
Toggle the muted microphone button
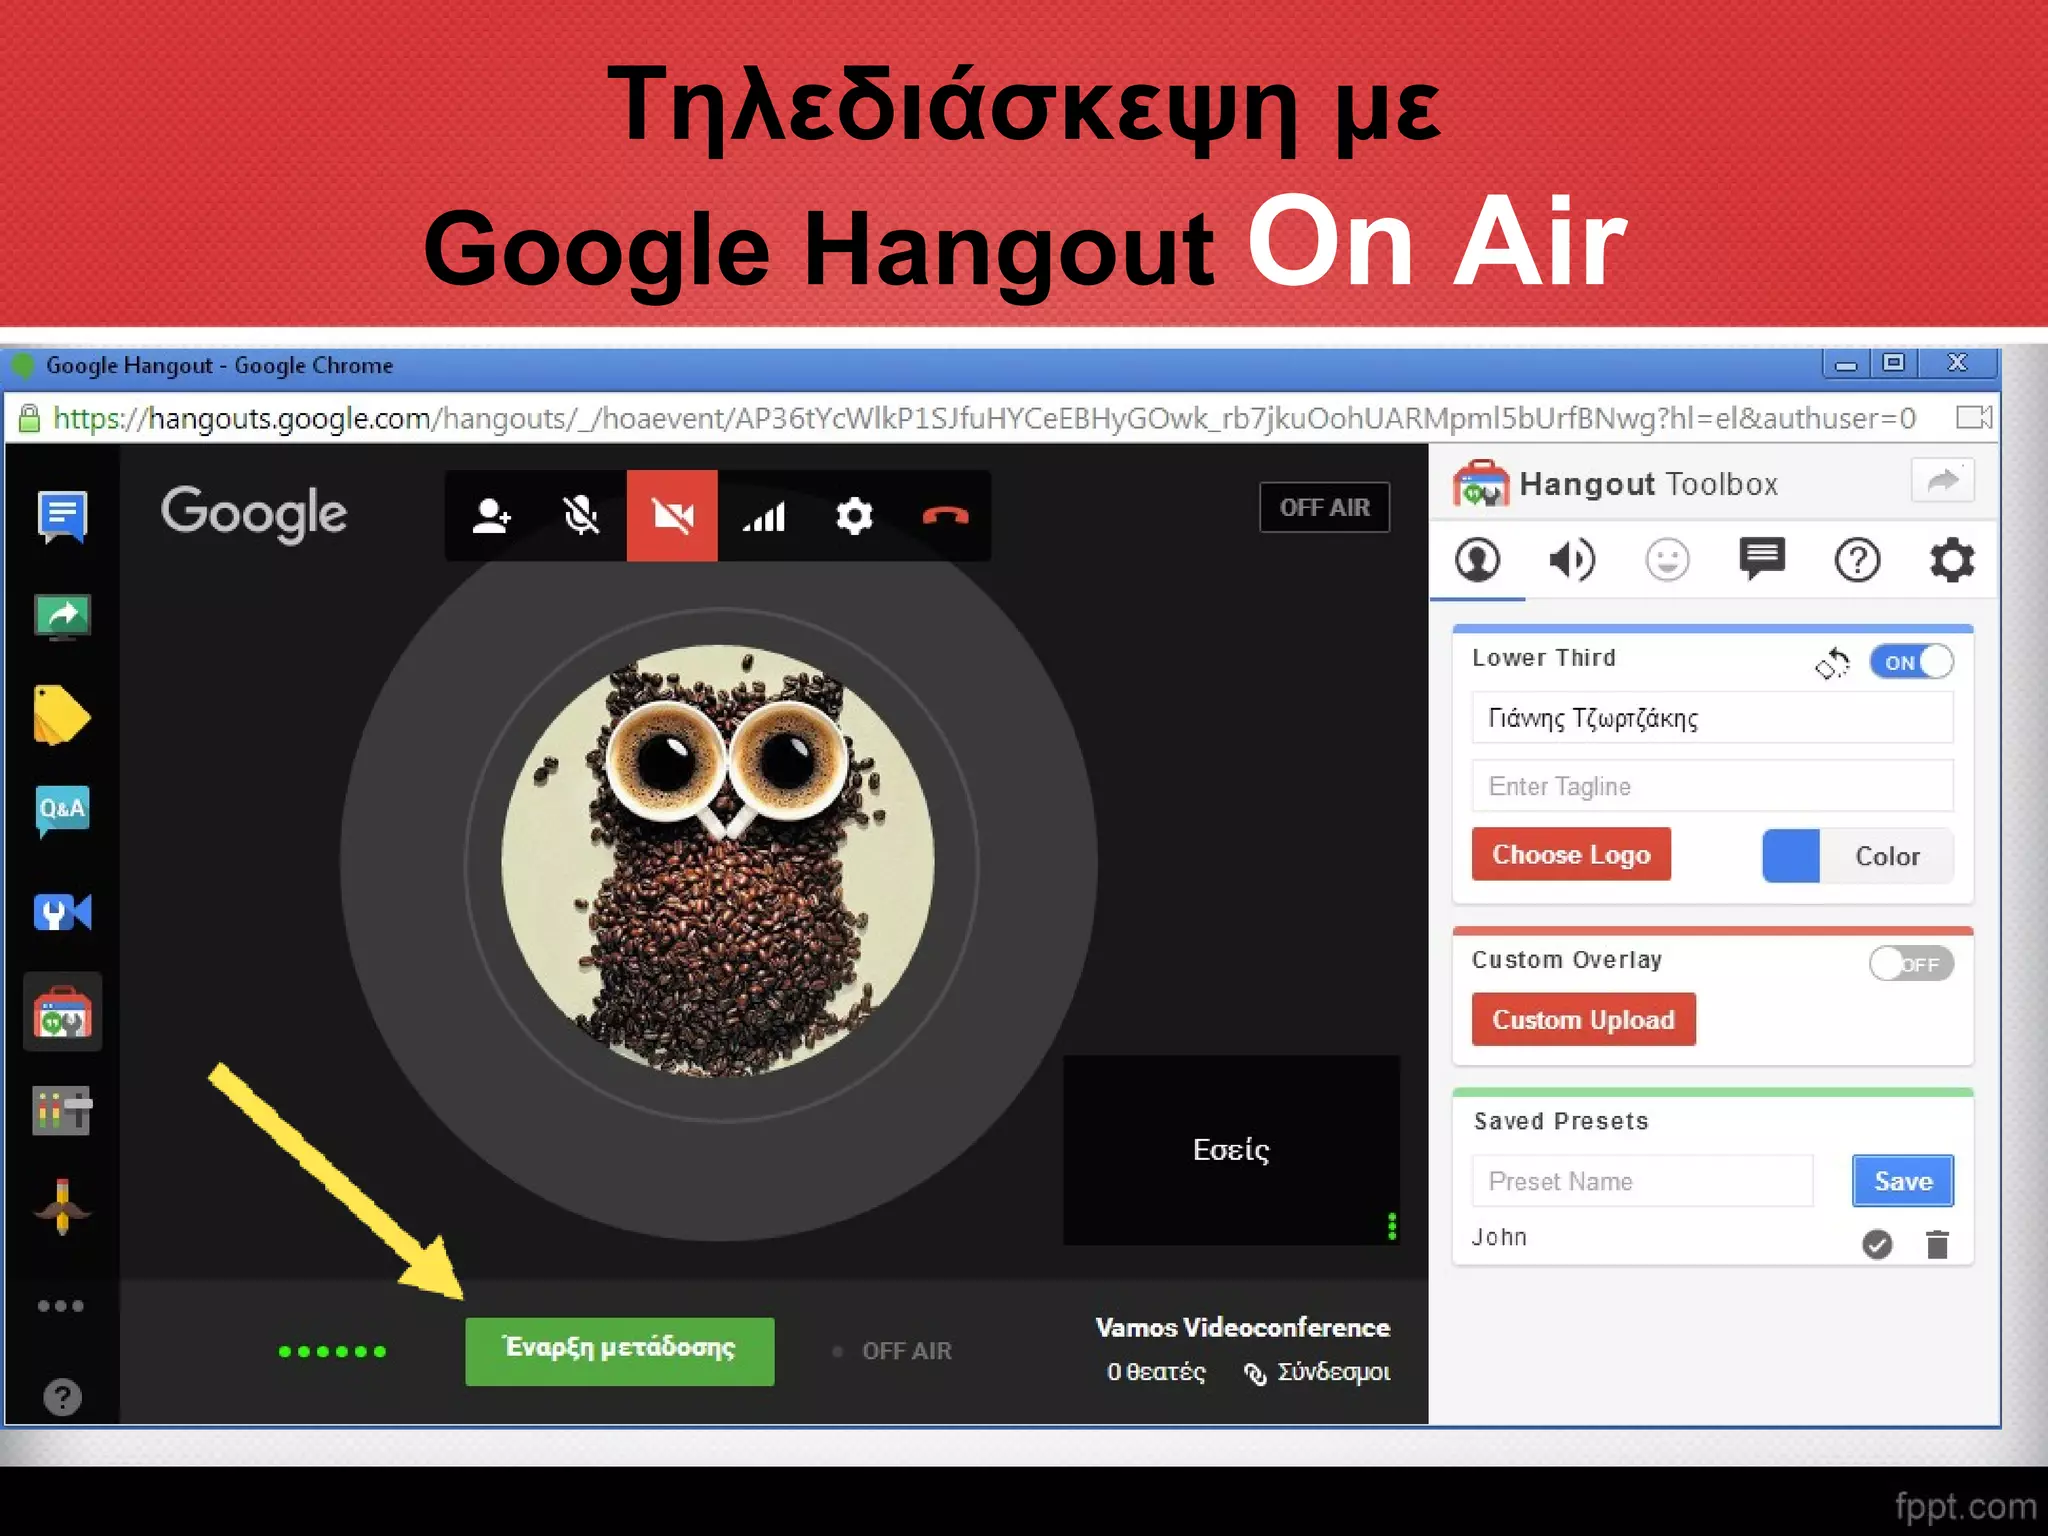581,516
